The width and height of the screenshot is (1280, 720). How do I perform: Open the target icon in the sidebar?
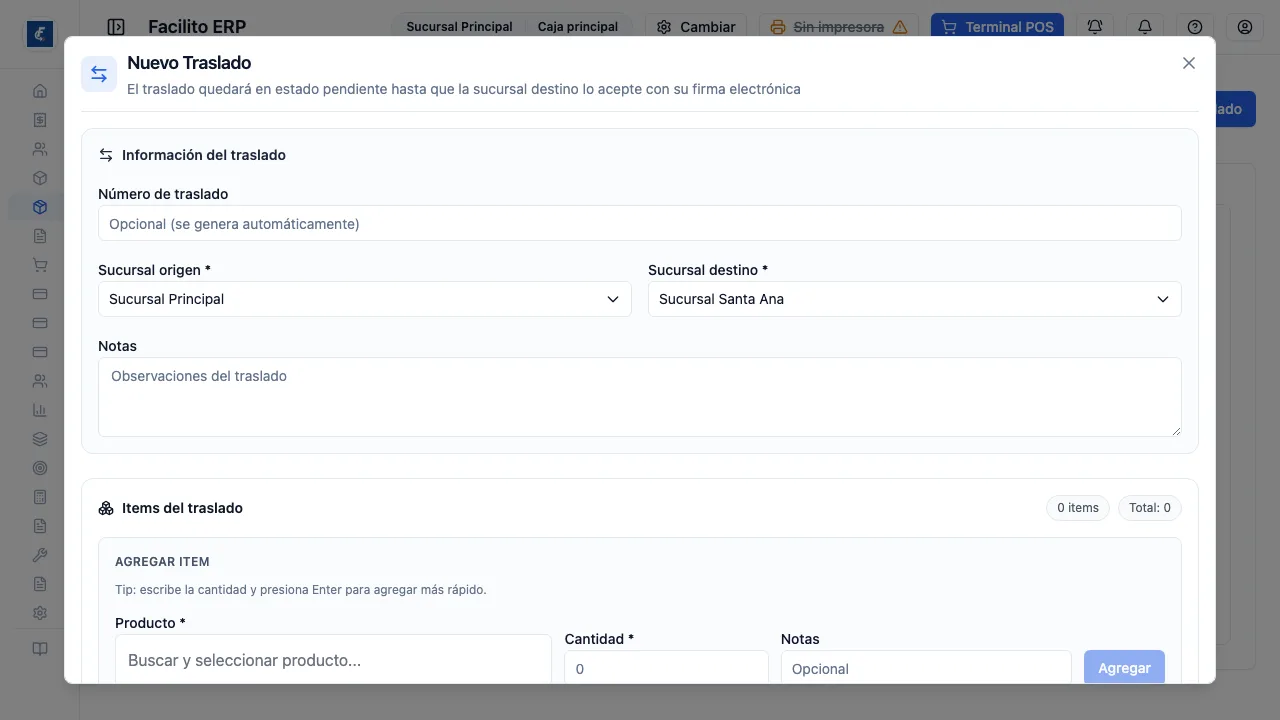40,468
